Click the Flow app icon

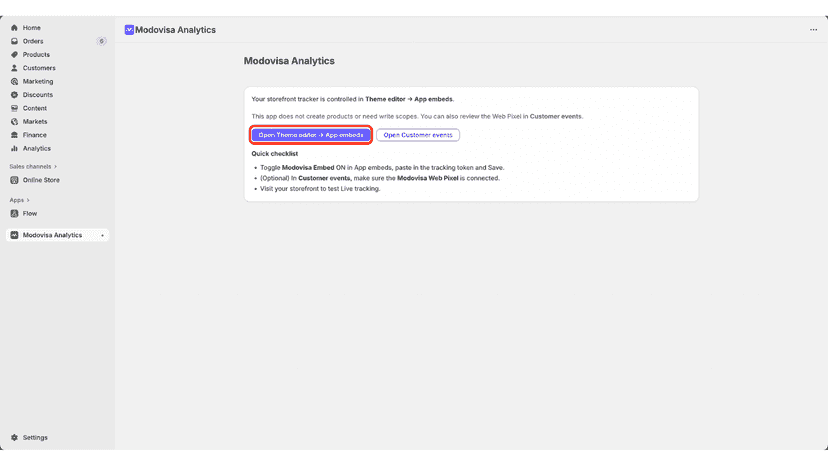click(14, 213)
